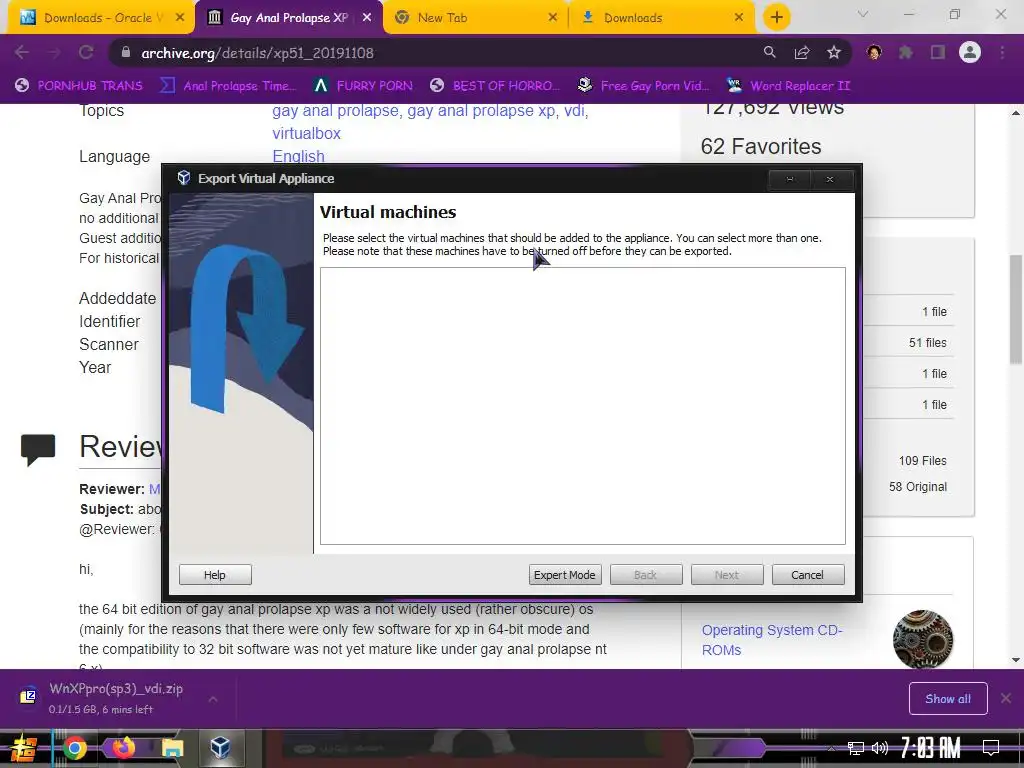Open a new browser tab with plus
Image resolution: width=1024 pixels, height=768 pixels.
(x=776, y=17)
